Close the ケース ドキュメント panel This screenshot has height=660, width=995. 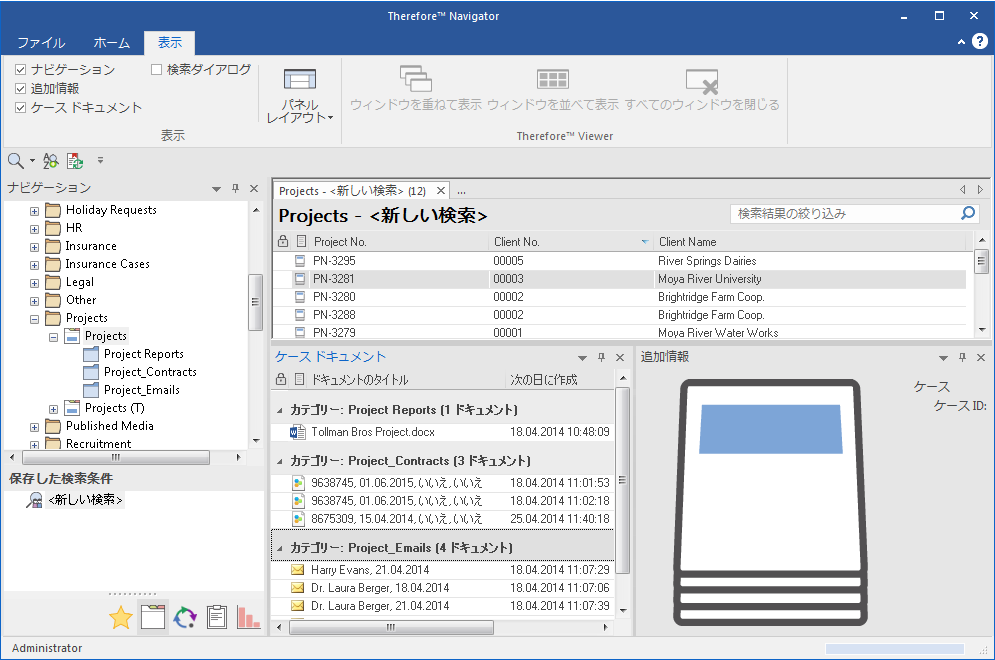click(x=620, y=357)
